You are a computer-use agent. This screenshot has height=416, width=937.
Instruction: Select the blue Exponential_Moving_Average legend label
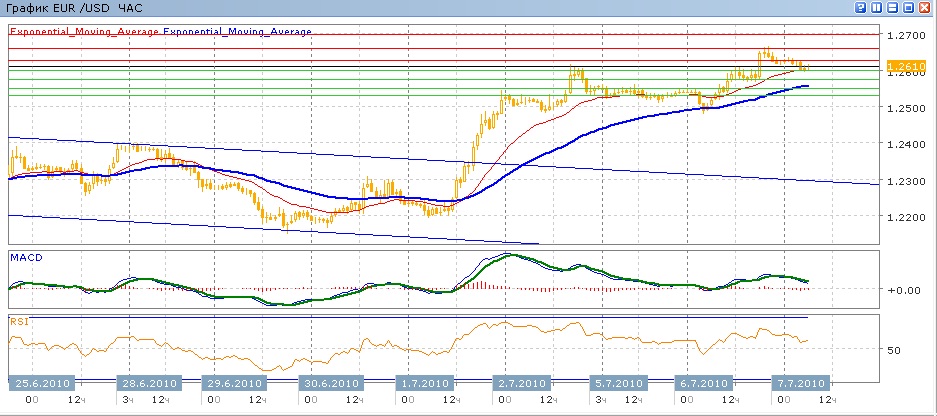(238, 31)
